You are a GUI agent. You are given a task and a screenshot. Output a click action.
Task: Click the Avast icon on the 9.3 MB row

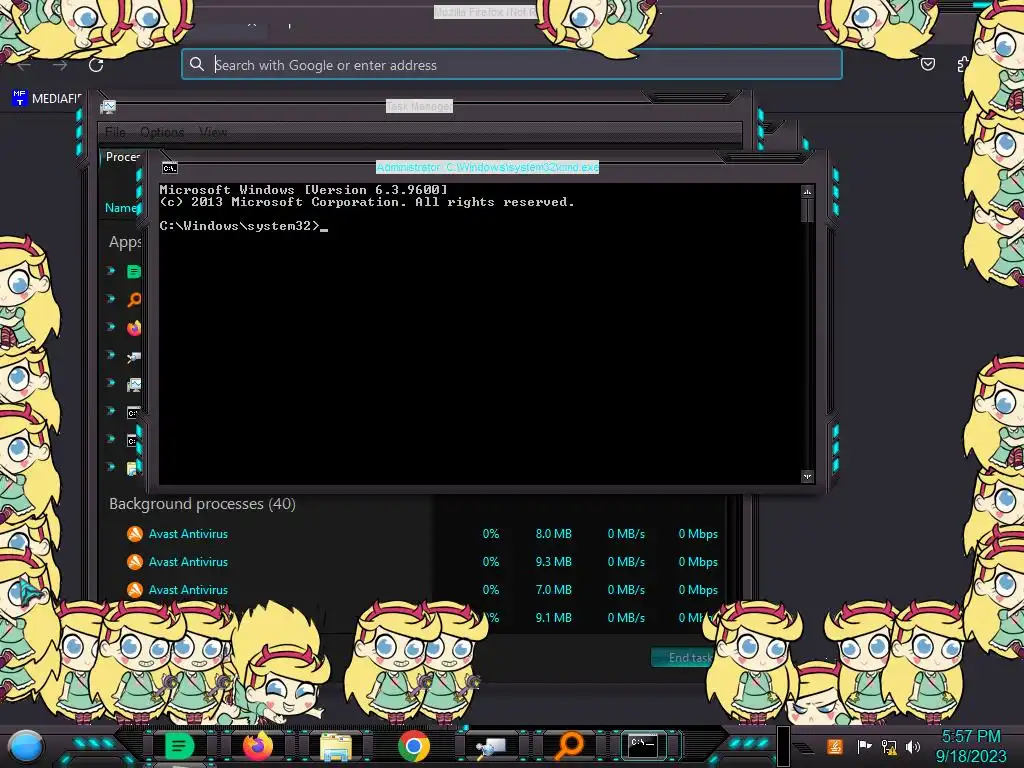[x=135, y=562]
